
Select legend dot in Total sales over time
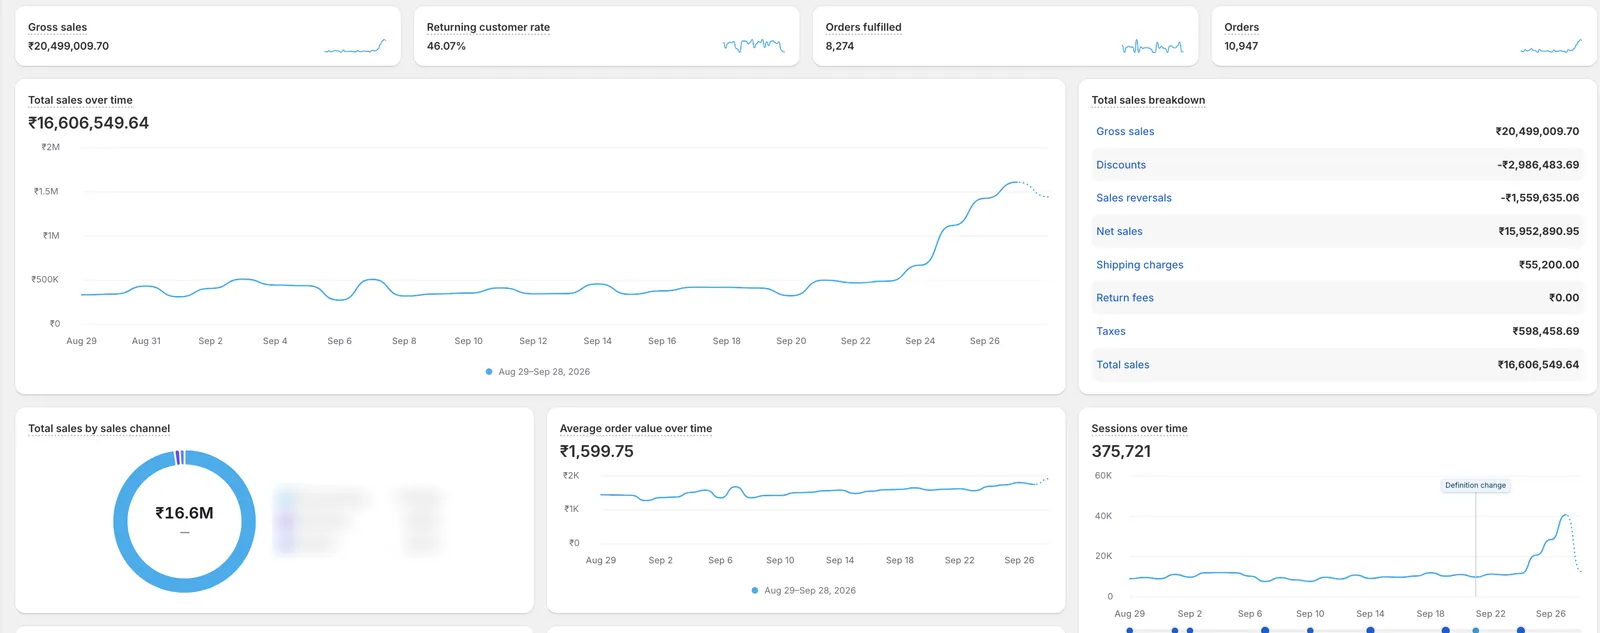coord(489,372)
